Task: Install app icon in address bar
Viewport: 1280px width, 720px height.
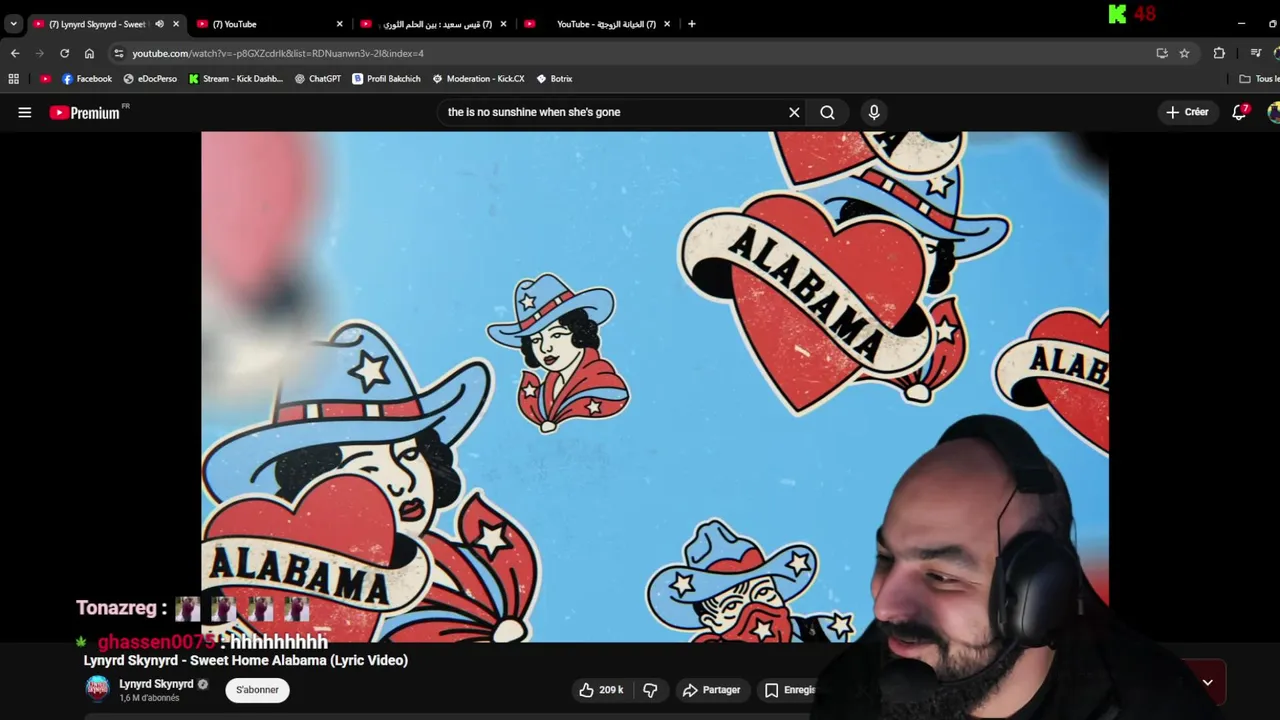Action: click(x=1162, y=53)
